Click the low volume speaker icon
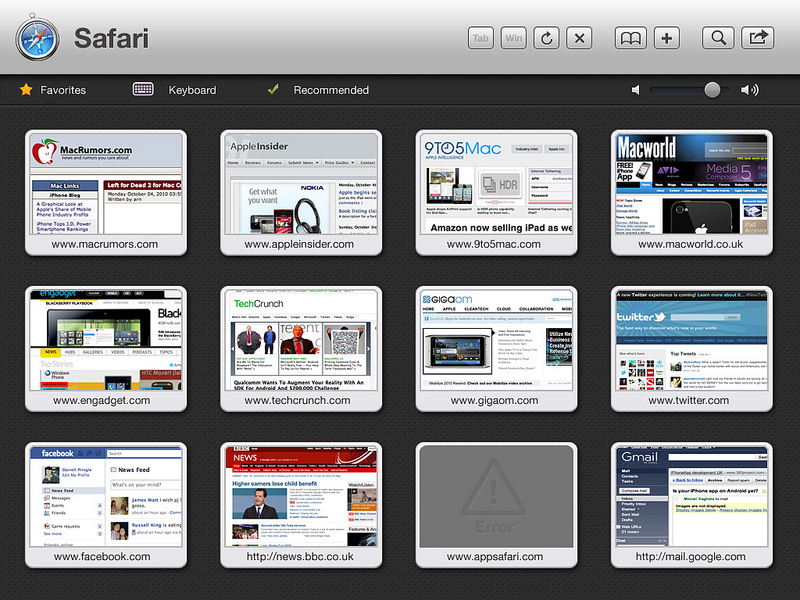The width and height of the screenshot is (800, 600). pyautogui.click(x=636, y=90)
